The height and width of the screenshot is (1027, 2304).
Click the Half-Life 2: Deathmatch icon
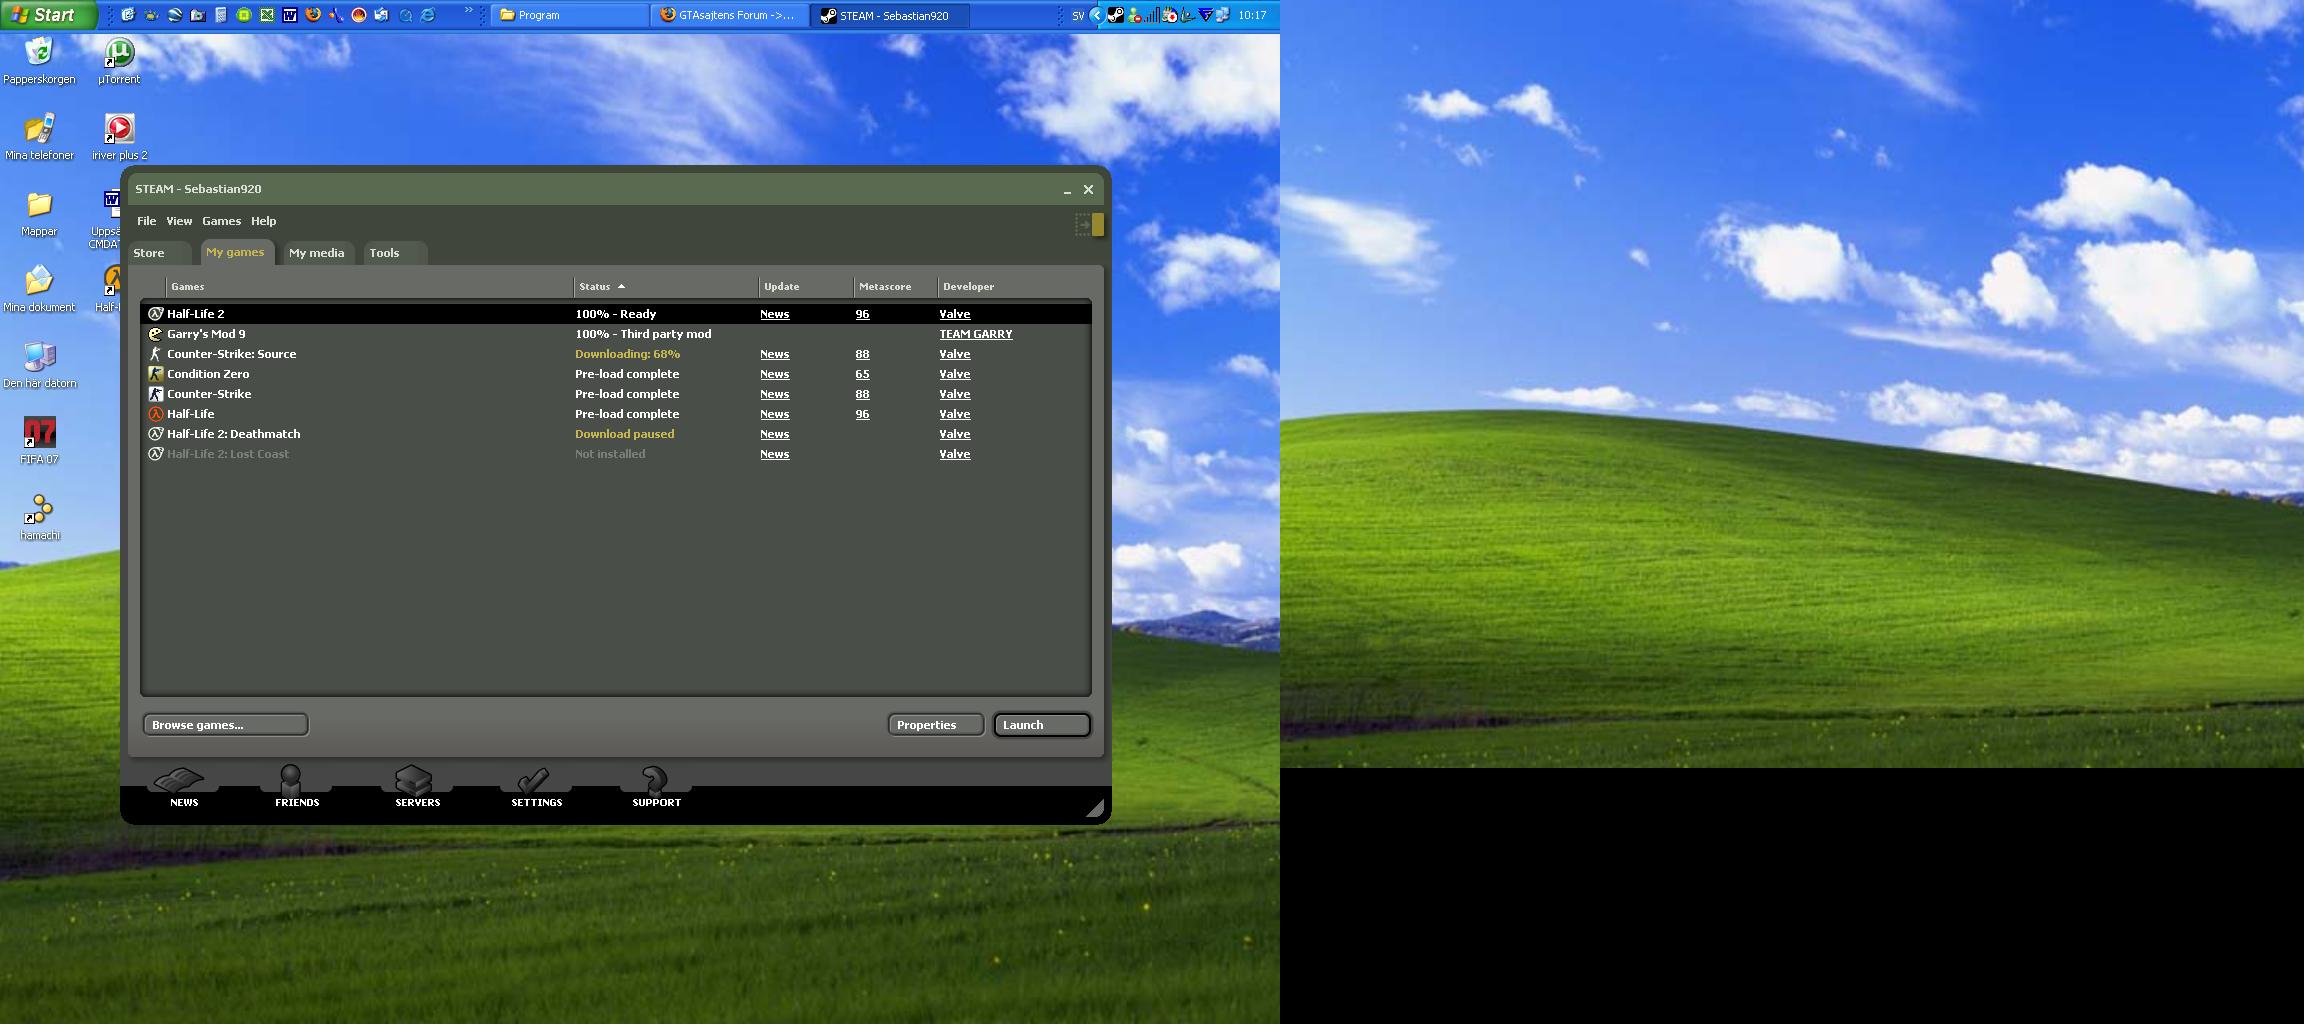pyautogui.click(x=155, y=434)
